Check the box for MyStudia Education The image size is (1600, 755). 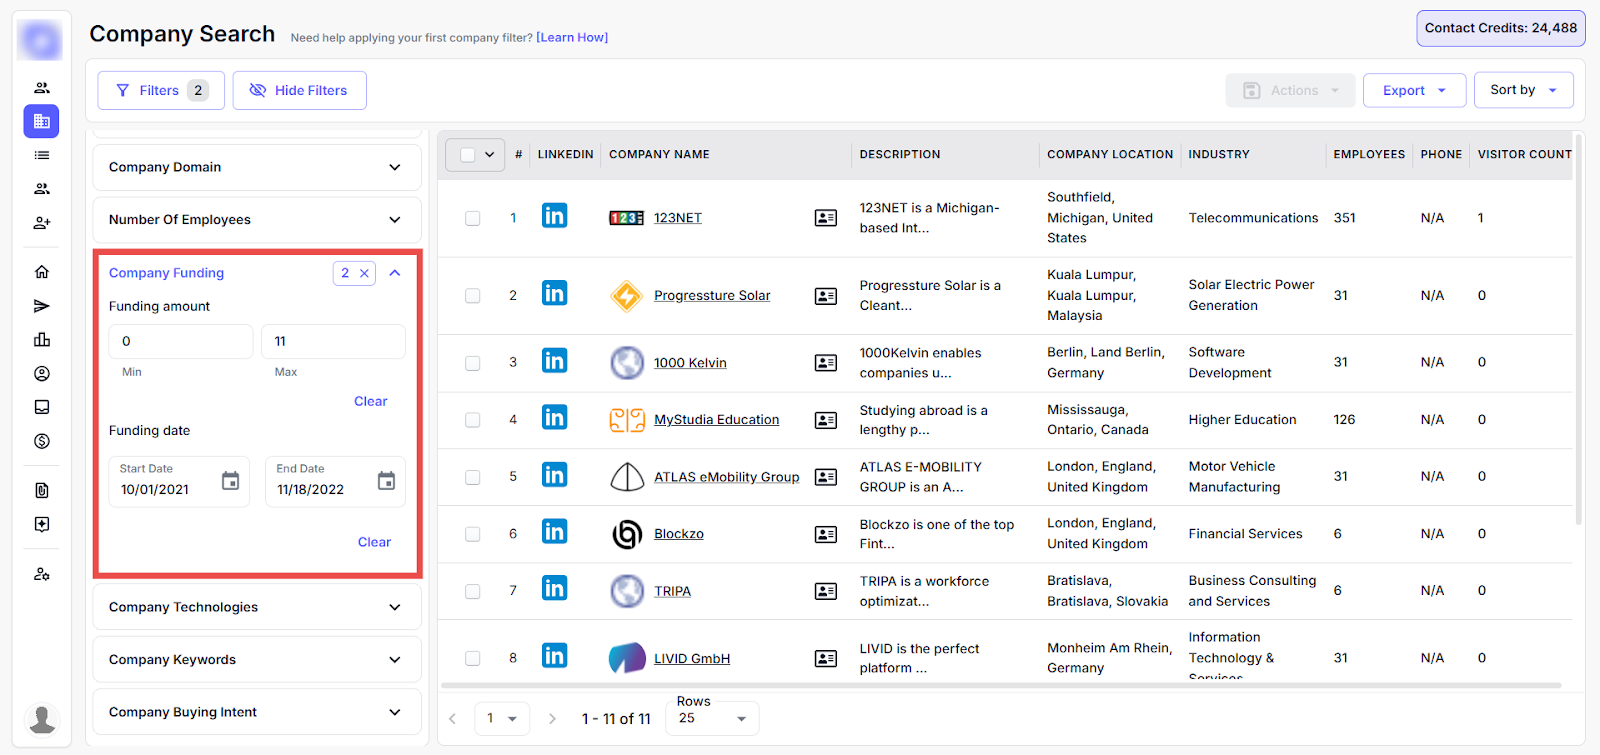click(x=472, y=420)
